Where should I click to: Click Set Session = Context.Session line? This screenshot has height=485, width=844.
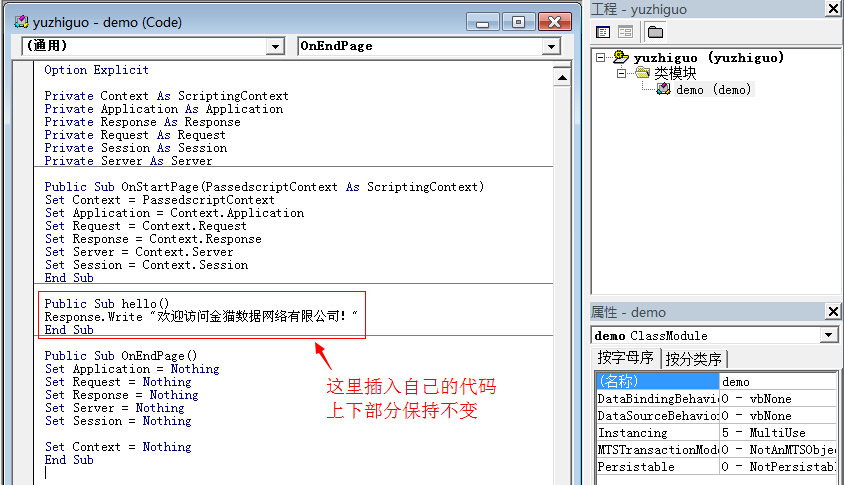pyautogui.click(x=146, y=265)
